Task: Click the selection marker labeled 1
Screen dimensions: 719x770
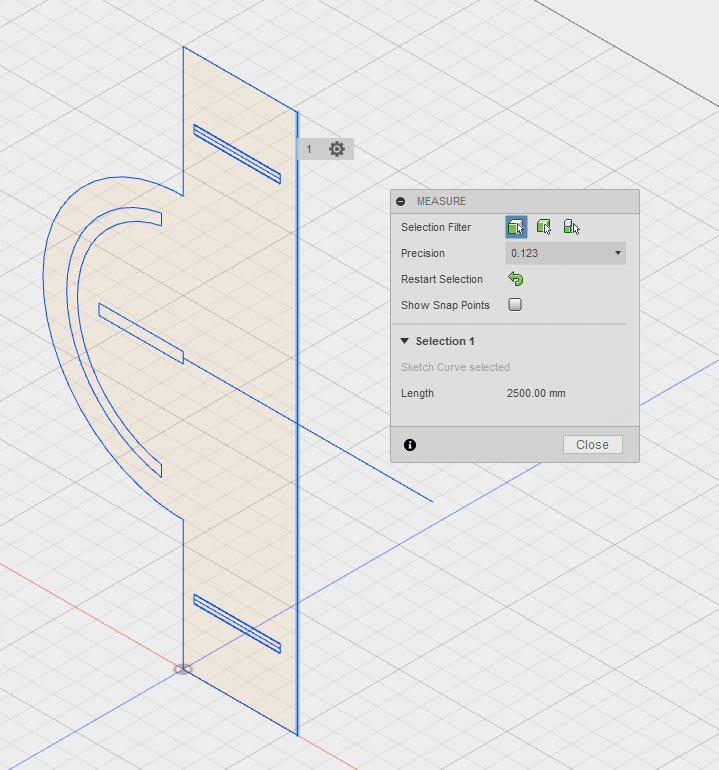Action: tap(309, 149)
